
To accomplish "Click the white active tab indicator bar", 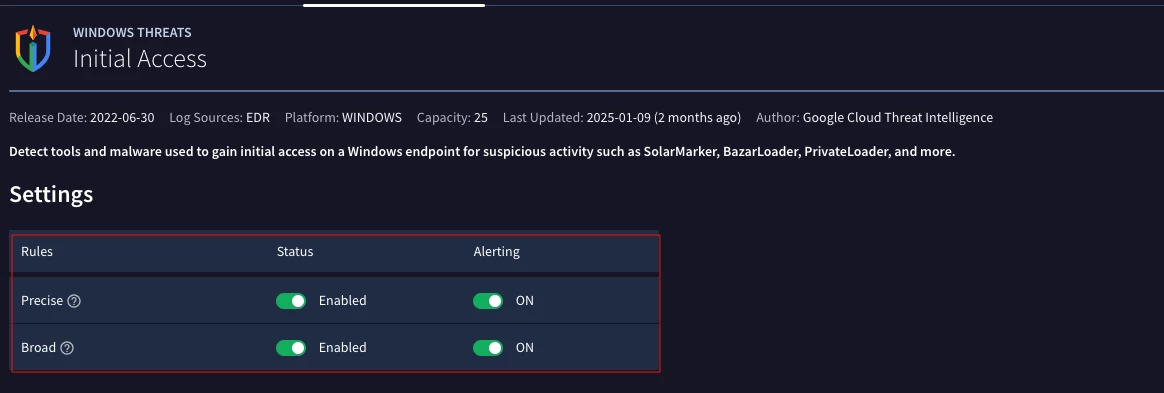I will [393, 4].
